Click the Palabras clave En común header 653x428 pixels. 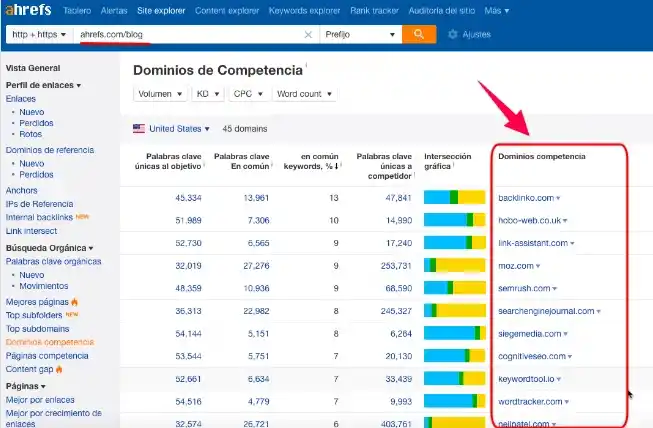pyautogui.click(x=242, y=161)
